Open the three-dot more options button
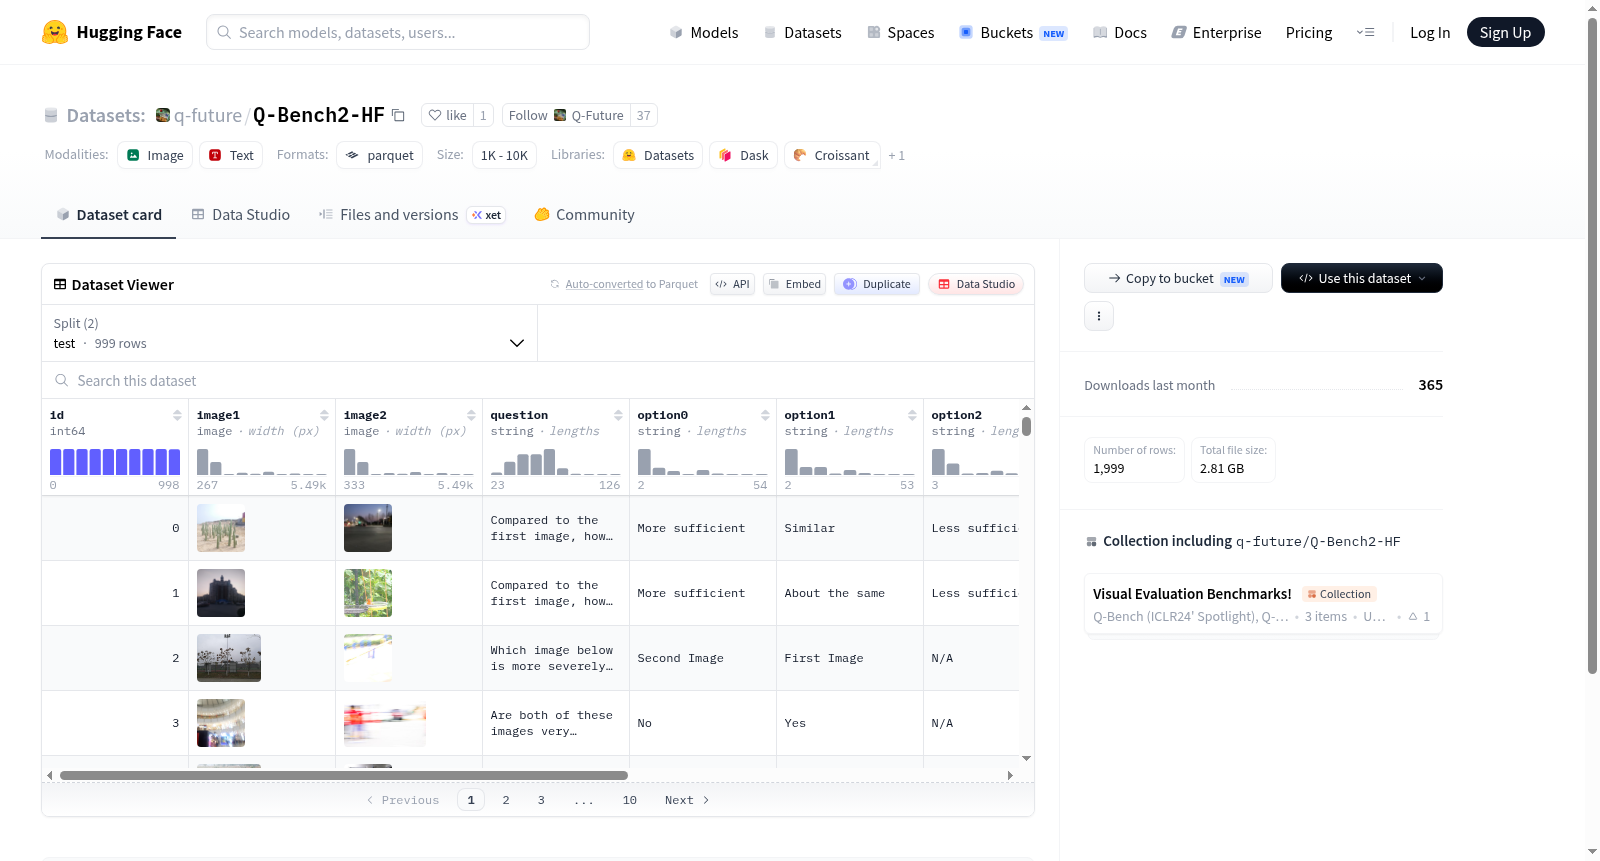This screenshot has height=861, width=1600. pyautogui.click(x=1099, y=316)
